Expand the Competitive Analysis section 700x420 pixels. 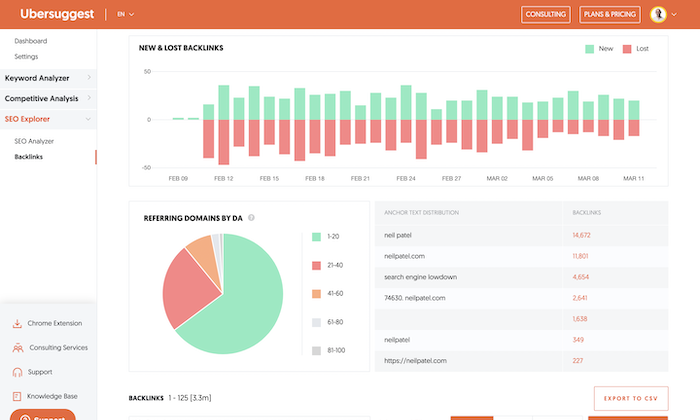[48, 98]
